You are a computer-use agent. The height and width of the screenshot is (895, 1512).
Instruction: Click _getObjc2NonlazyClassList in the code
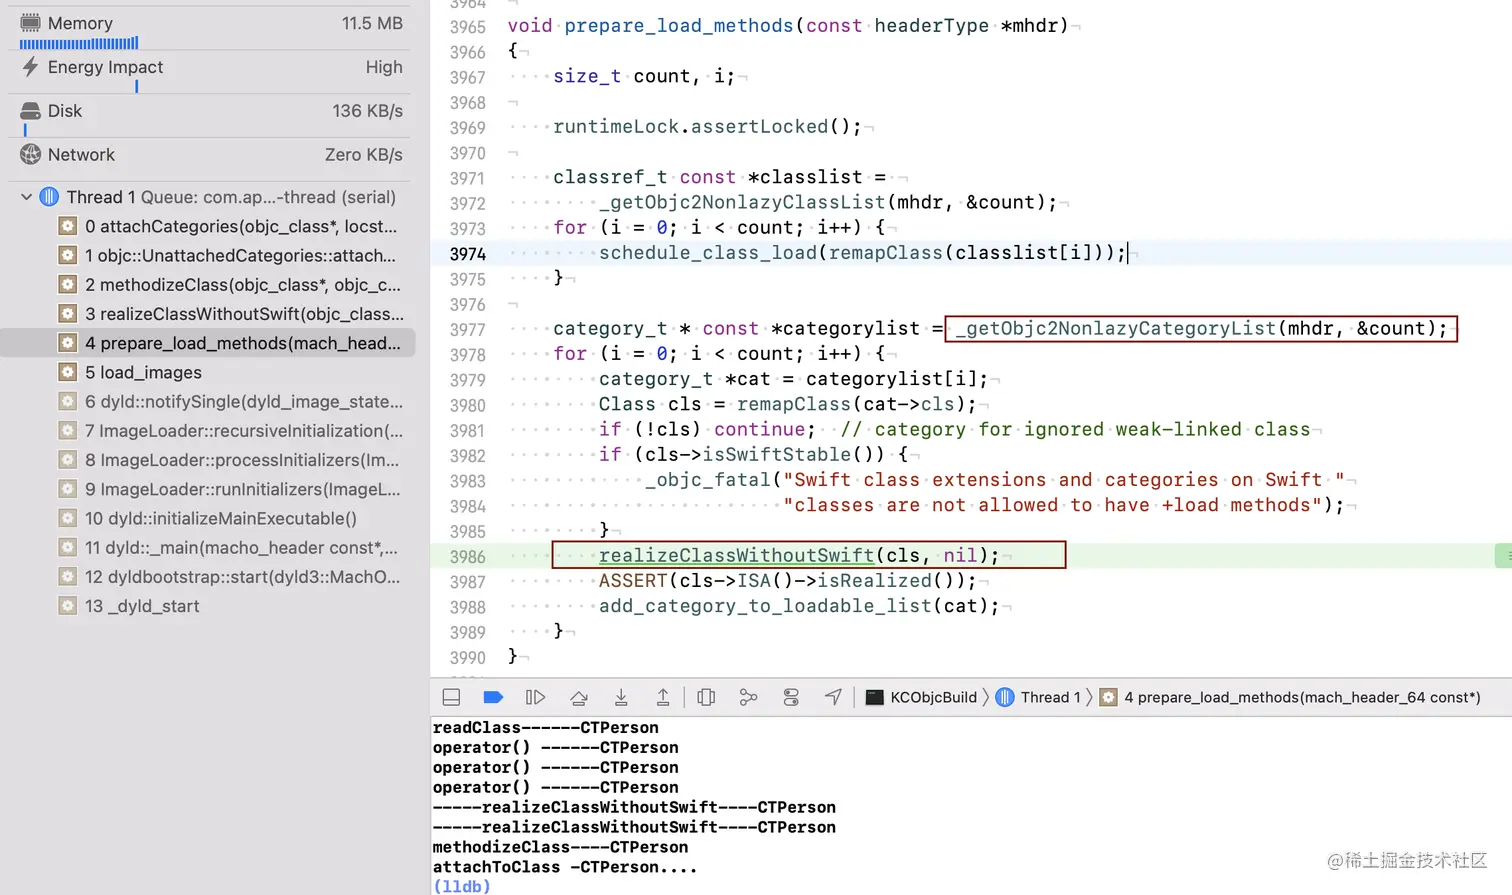[x=742, y=202]
